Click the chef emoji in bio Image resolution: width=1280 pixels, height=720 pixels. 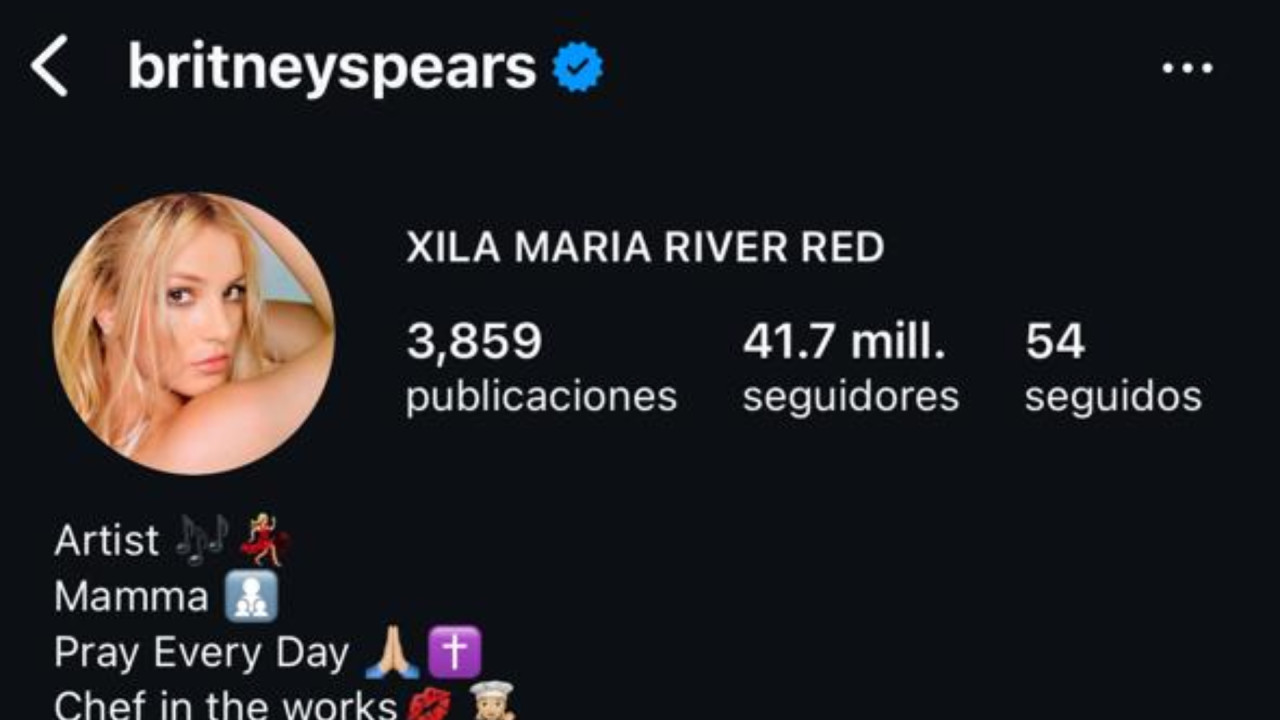point(491,702)
